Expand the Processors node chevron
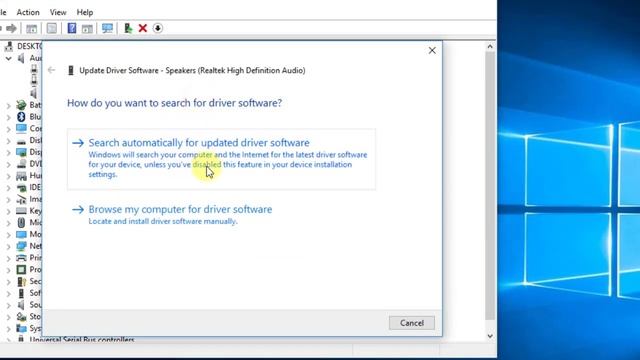The width and height of the screenshot is (640, 360). click(9, 270)
